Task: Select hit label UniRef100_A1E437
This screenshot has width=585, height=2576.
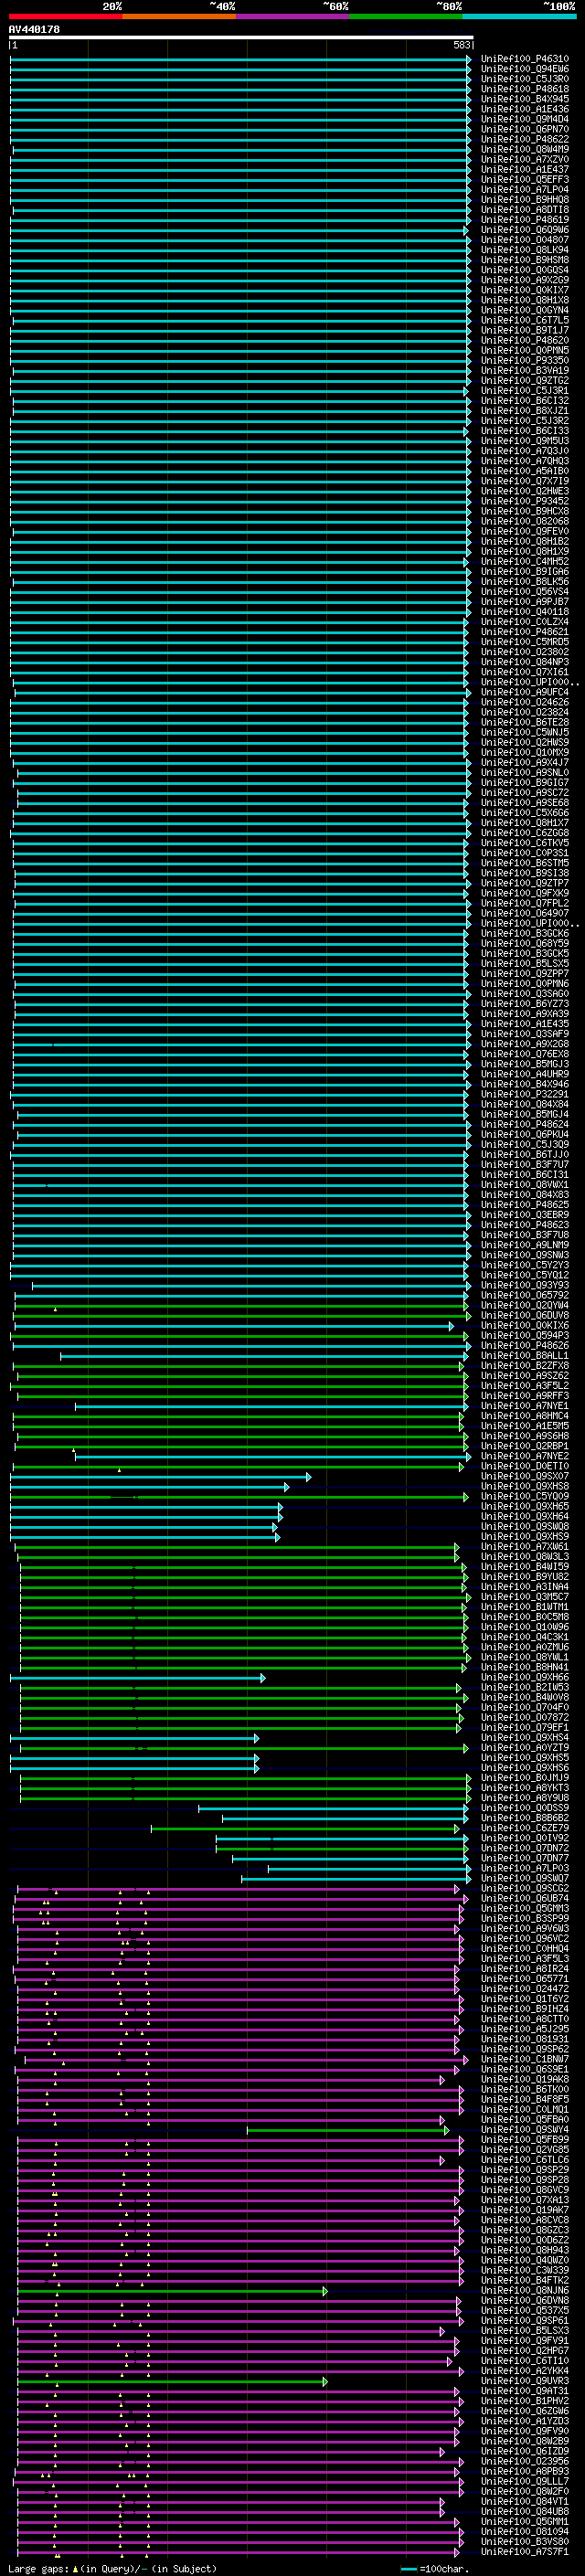Action: pyautogui.click(x=525, y=169)
